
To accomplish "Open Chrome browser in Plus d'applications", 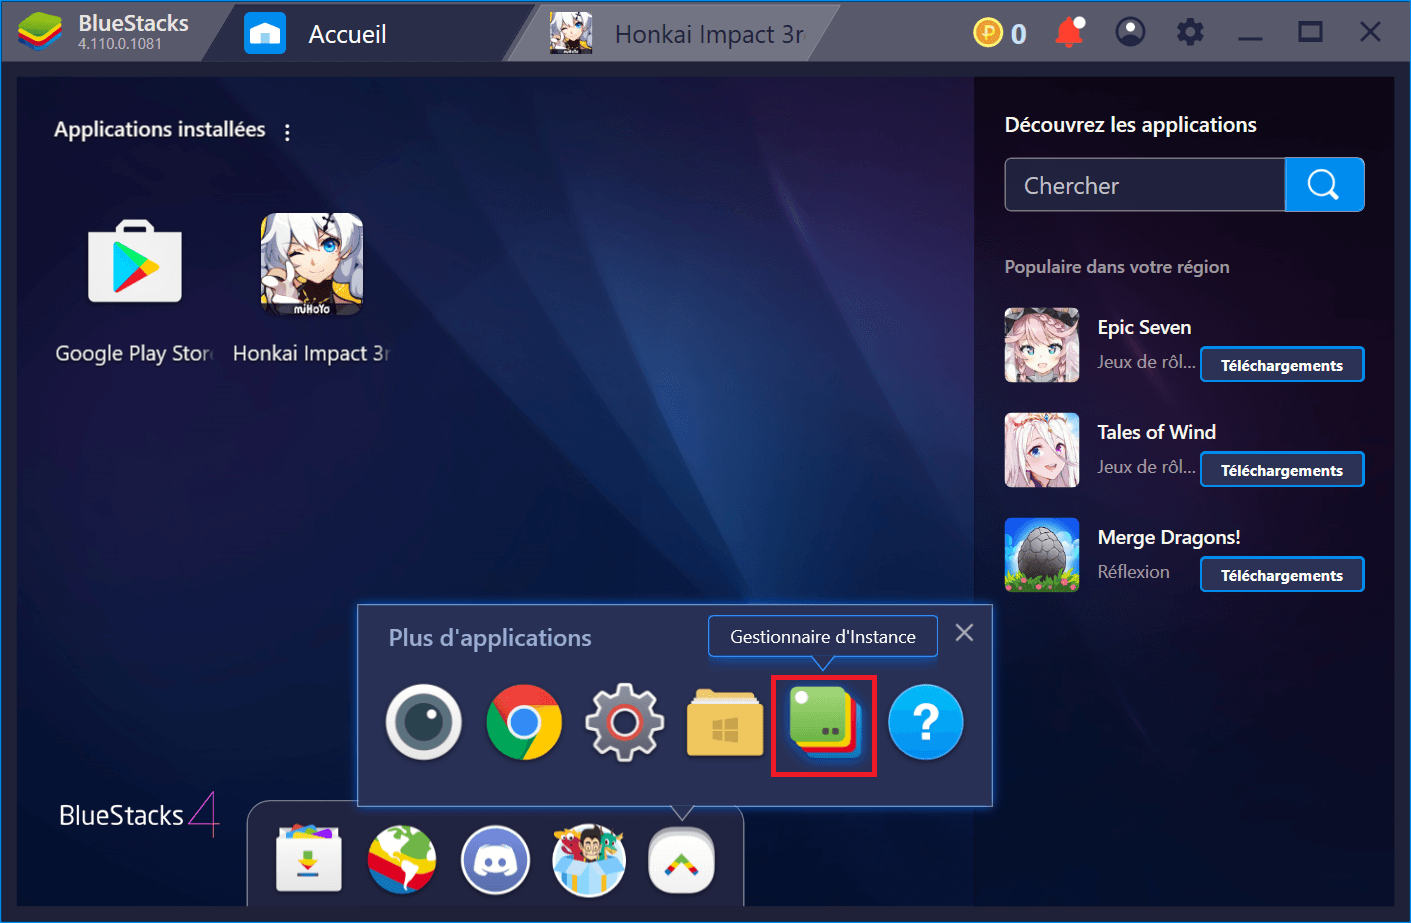I will [524, 722].
